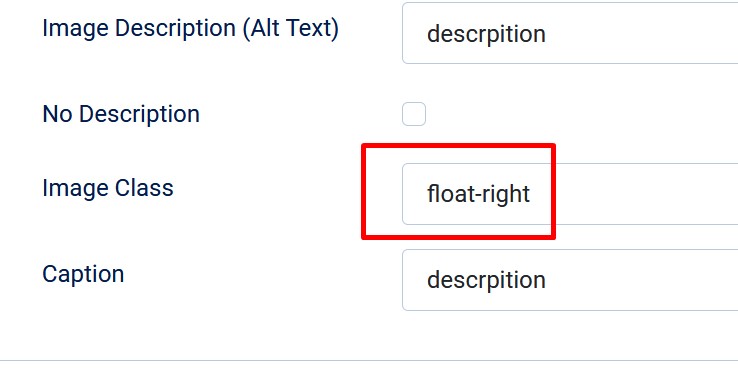
Task: Click the red highlight border around Image Class
Action: (458, 146)
